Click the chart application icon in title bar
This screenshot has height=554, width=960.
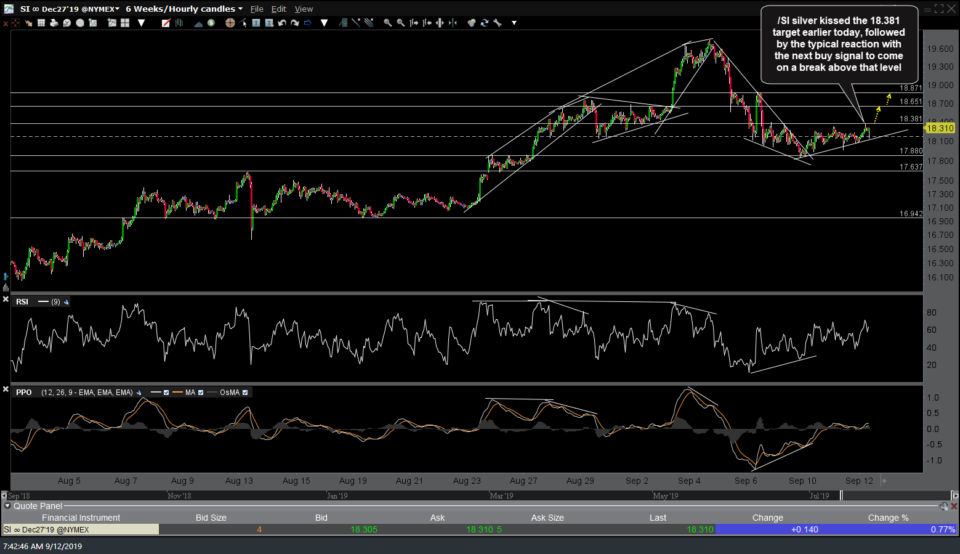pos(8,9)
